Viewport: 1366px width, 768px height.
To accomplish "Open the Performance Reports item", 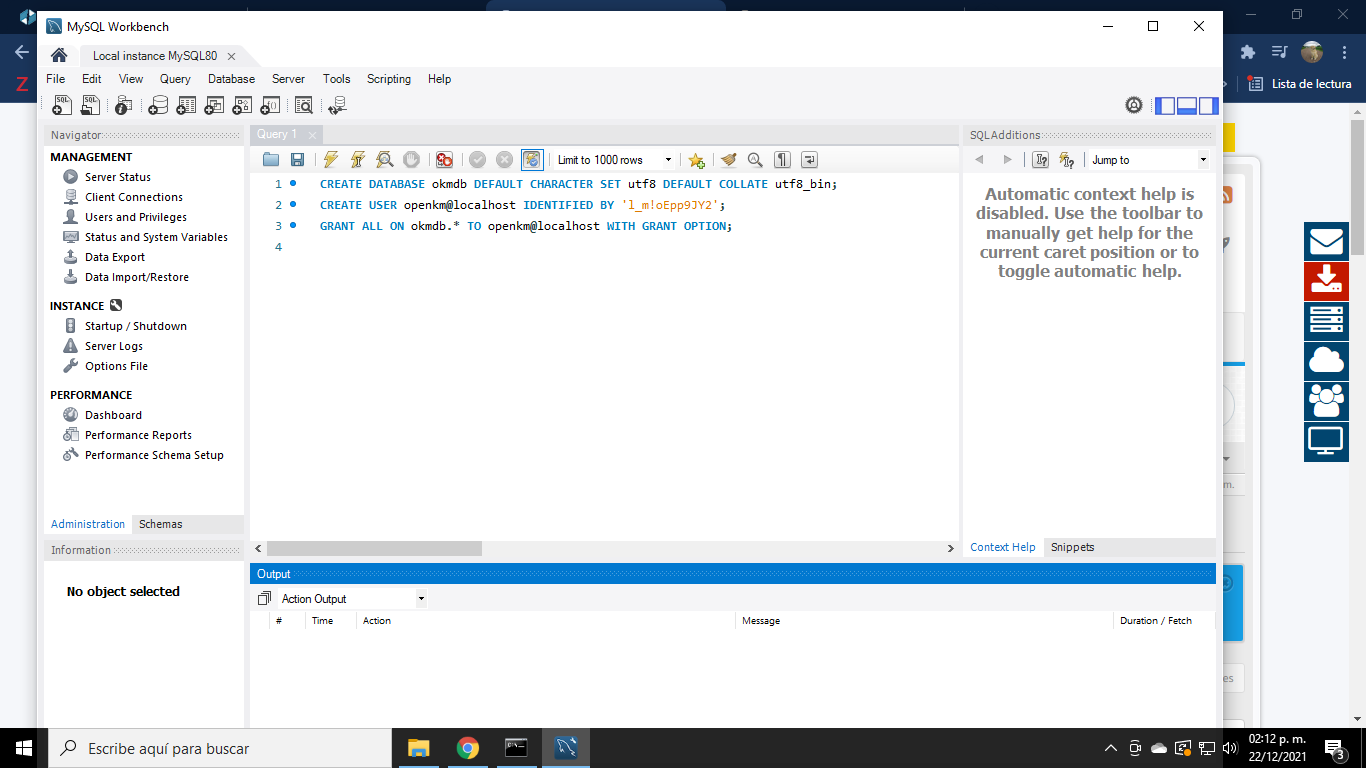I will pyautogui.click(x=138, y=435).
